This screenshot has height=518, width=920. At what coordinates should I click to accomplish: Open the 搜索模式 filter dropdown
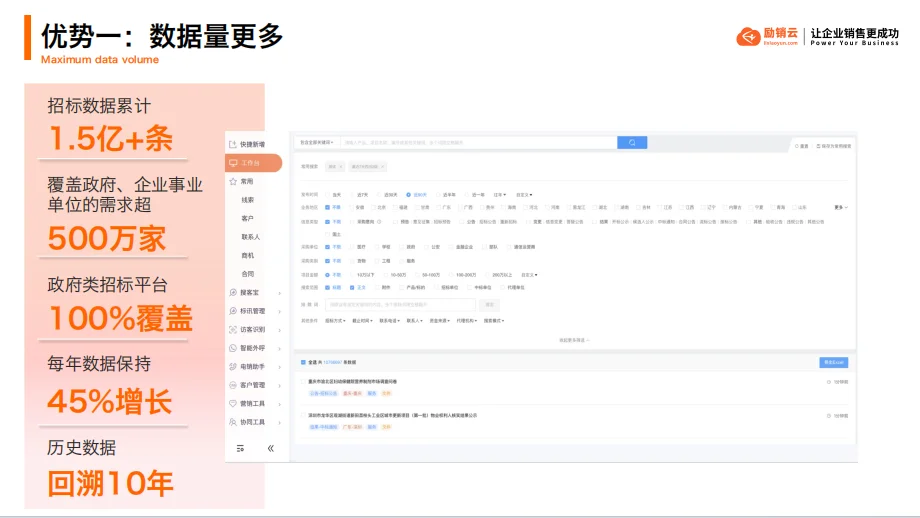[494, 321]
